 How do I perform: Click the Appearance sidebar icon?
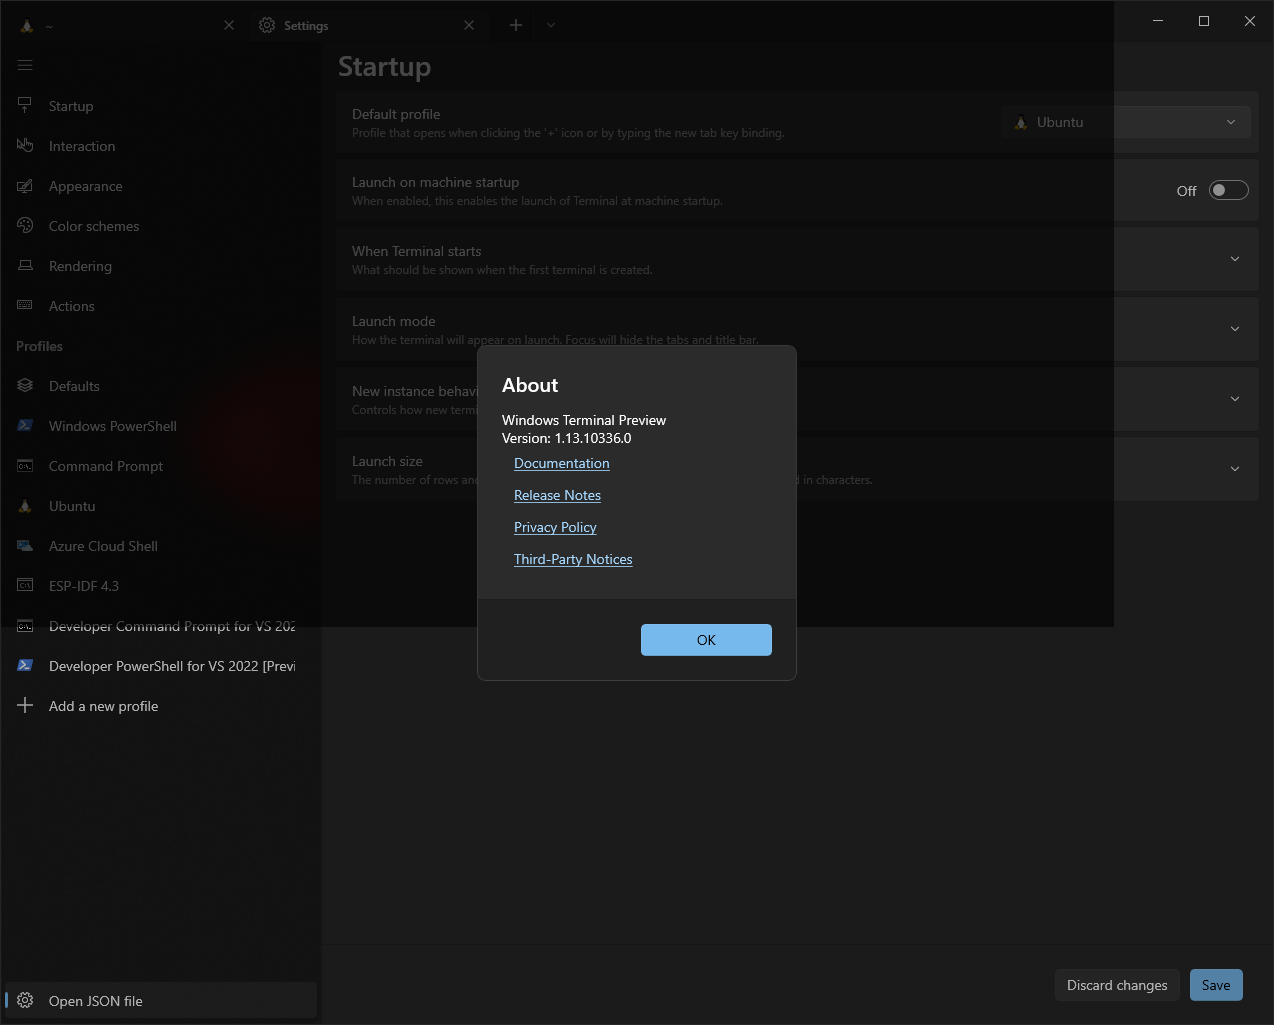[25, 185]
